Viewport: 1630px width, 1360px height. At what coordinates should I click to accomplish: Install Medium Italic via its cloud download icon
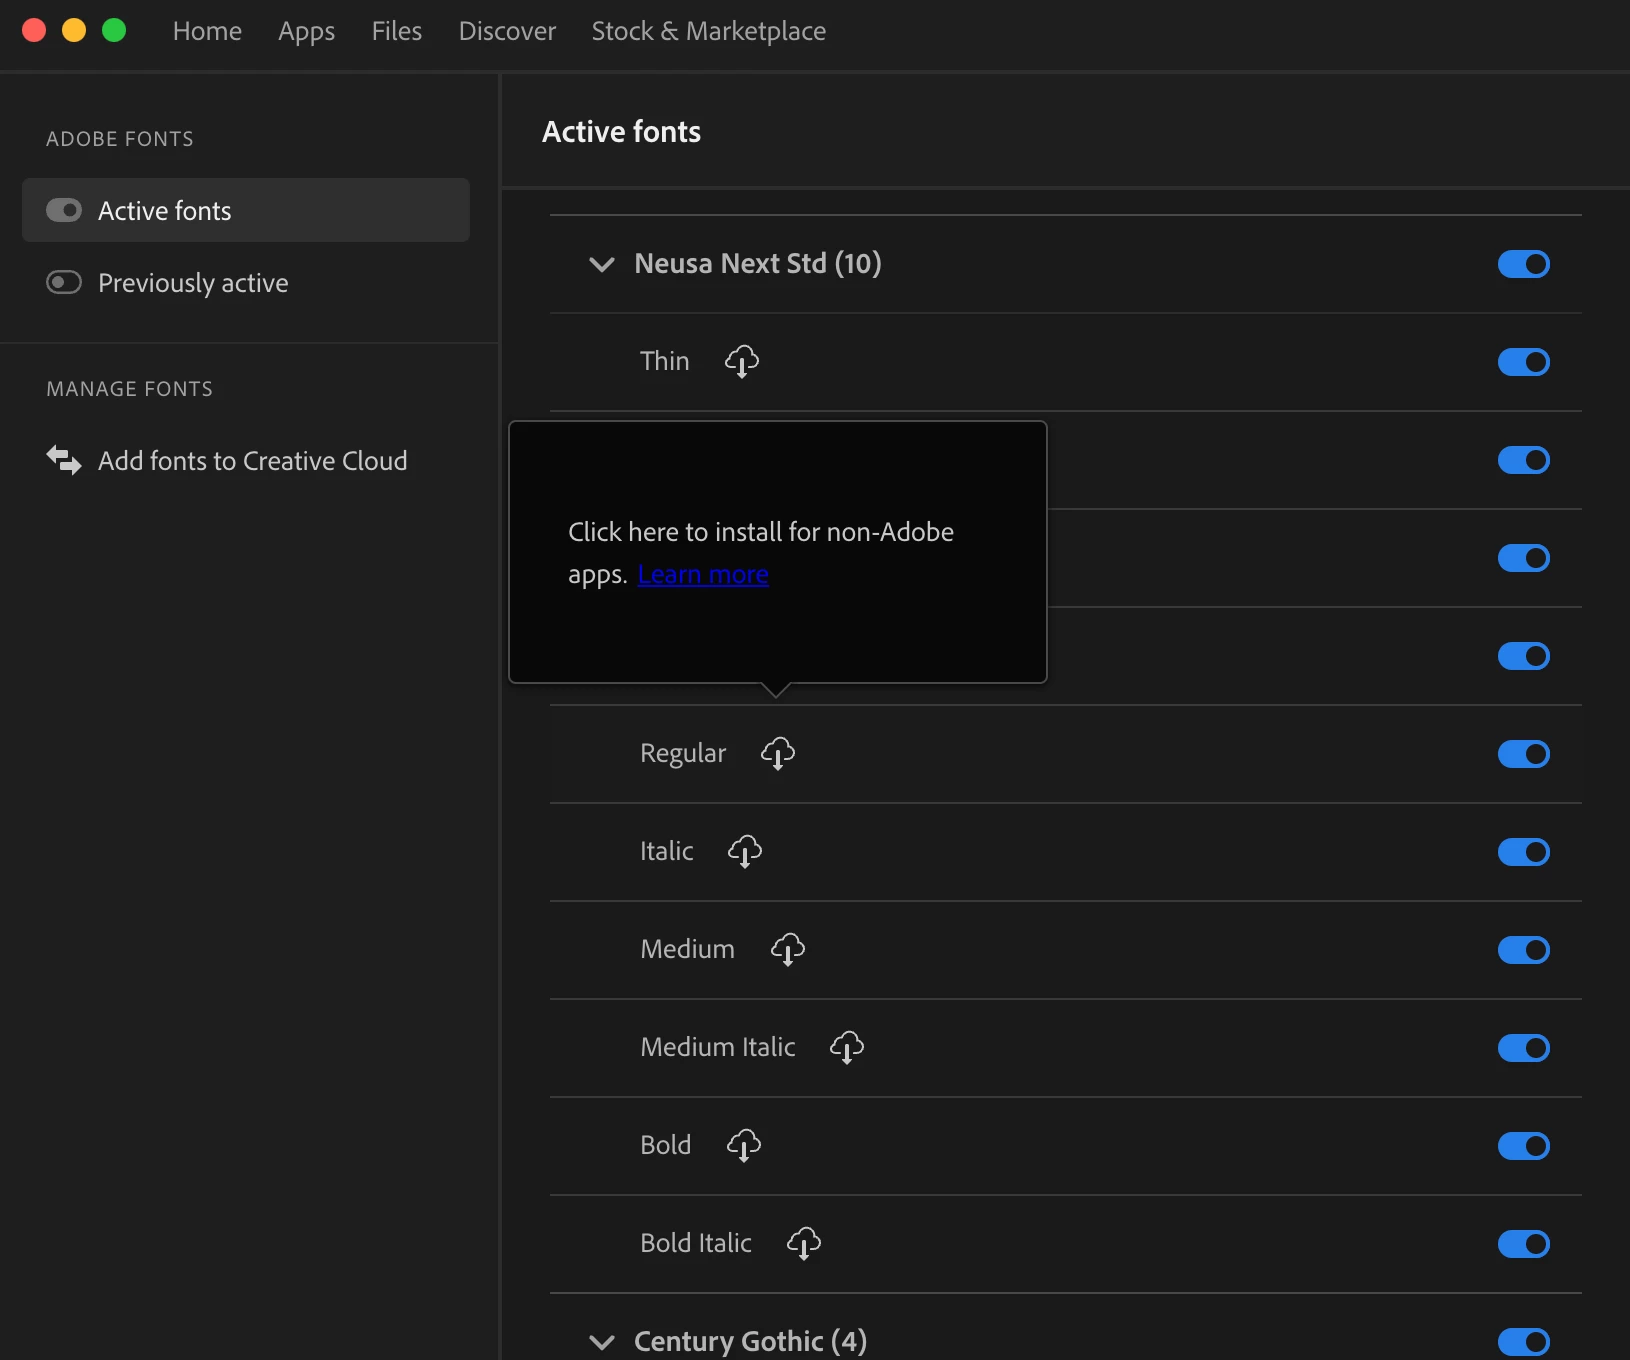[847, 1047]
